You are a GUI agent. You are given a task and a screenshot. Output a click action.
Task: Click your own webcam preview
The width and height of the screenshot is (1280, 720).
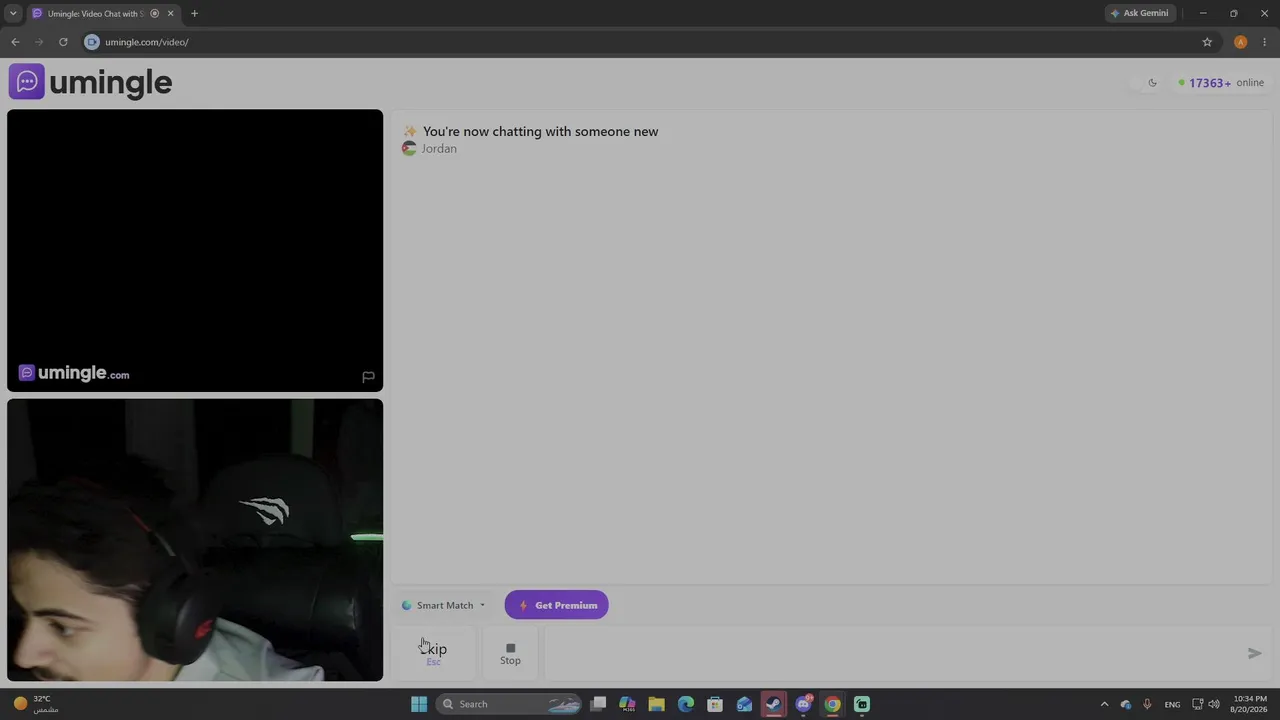pyautogui.click(x=195, y=540)
